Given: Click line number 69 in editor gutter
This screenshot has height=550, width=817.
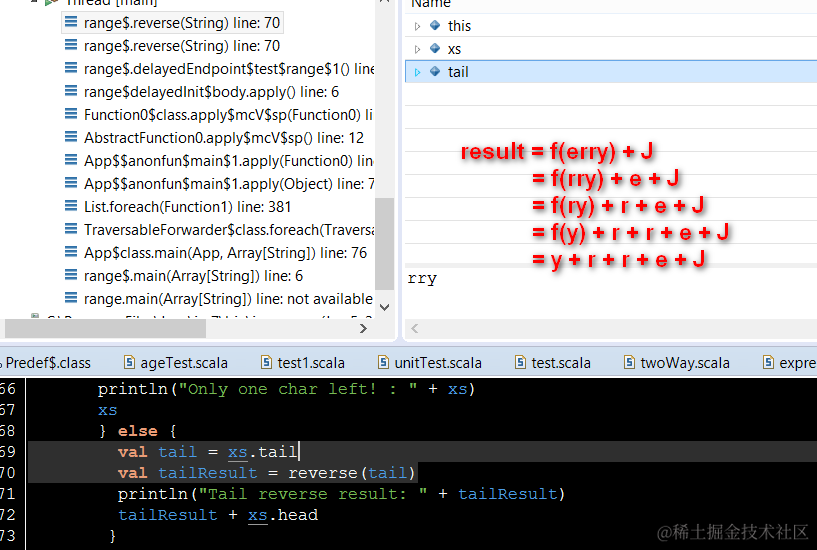Looking at the screenshot, I should click(8, 452).
